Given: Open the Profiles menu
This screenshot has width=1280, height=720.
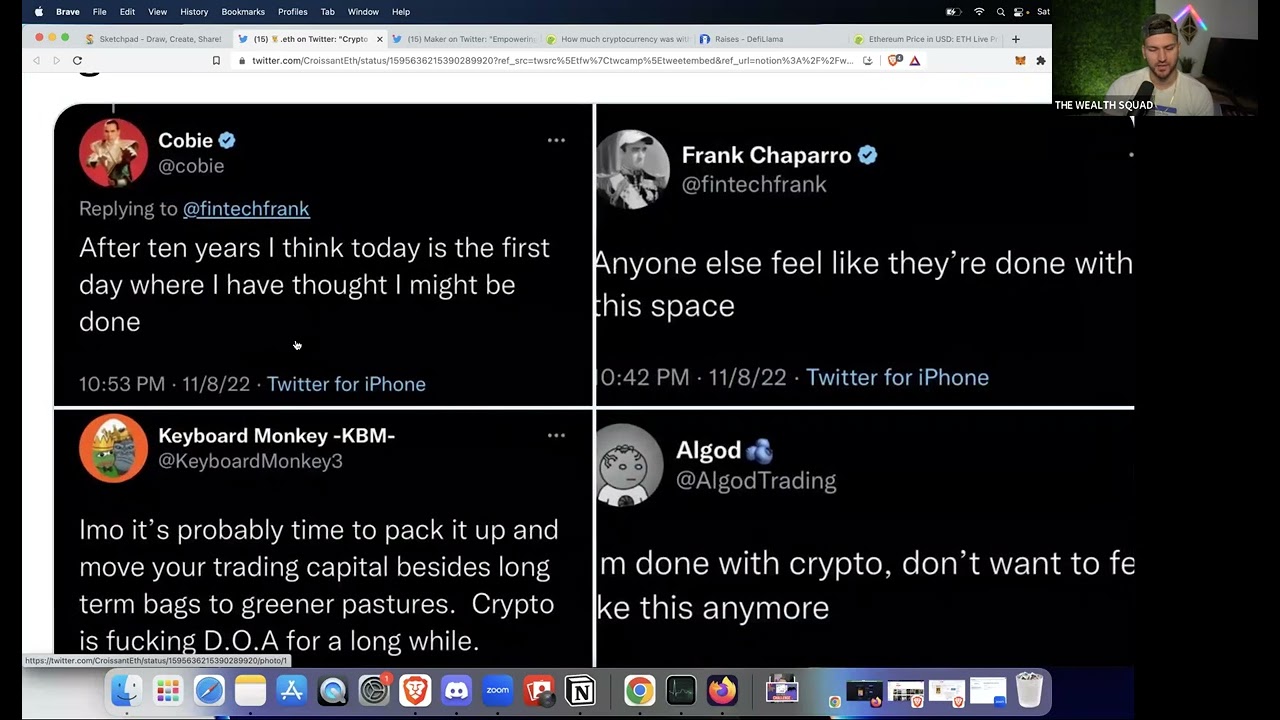Looking at the screenshot, I should pos(292,12).
